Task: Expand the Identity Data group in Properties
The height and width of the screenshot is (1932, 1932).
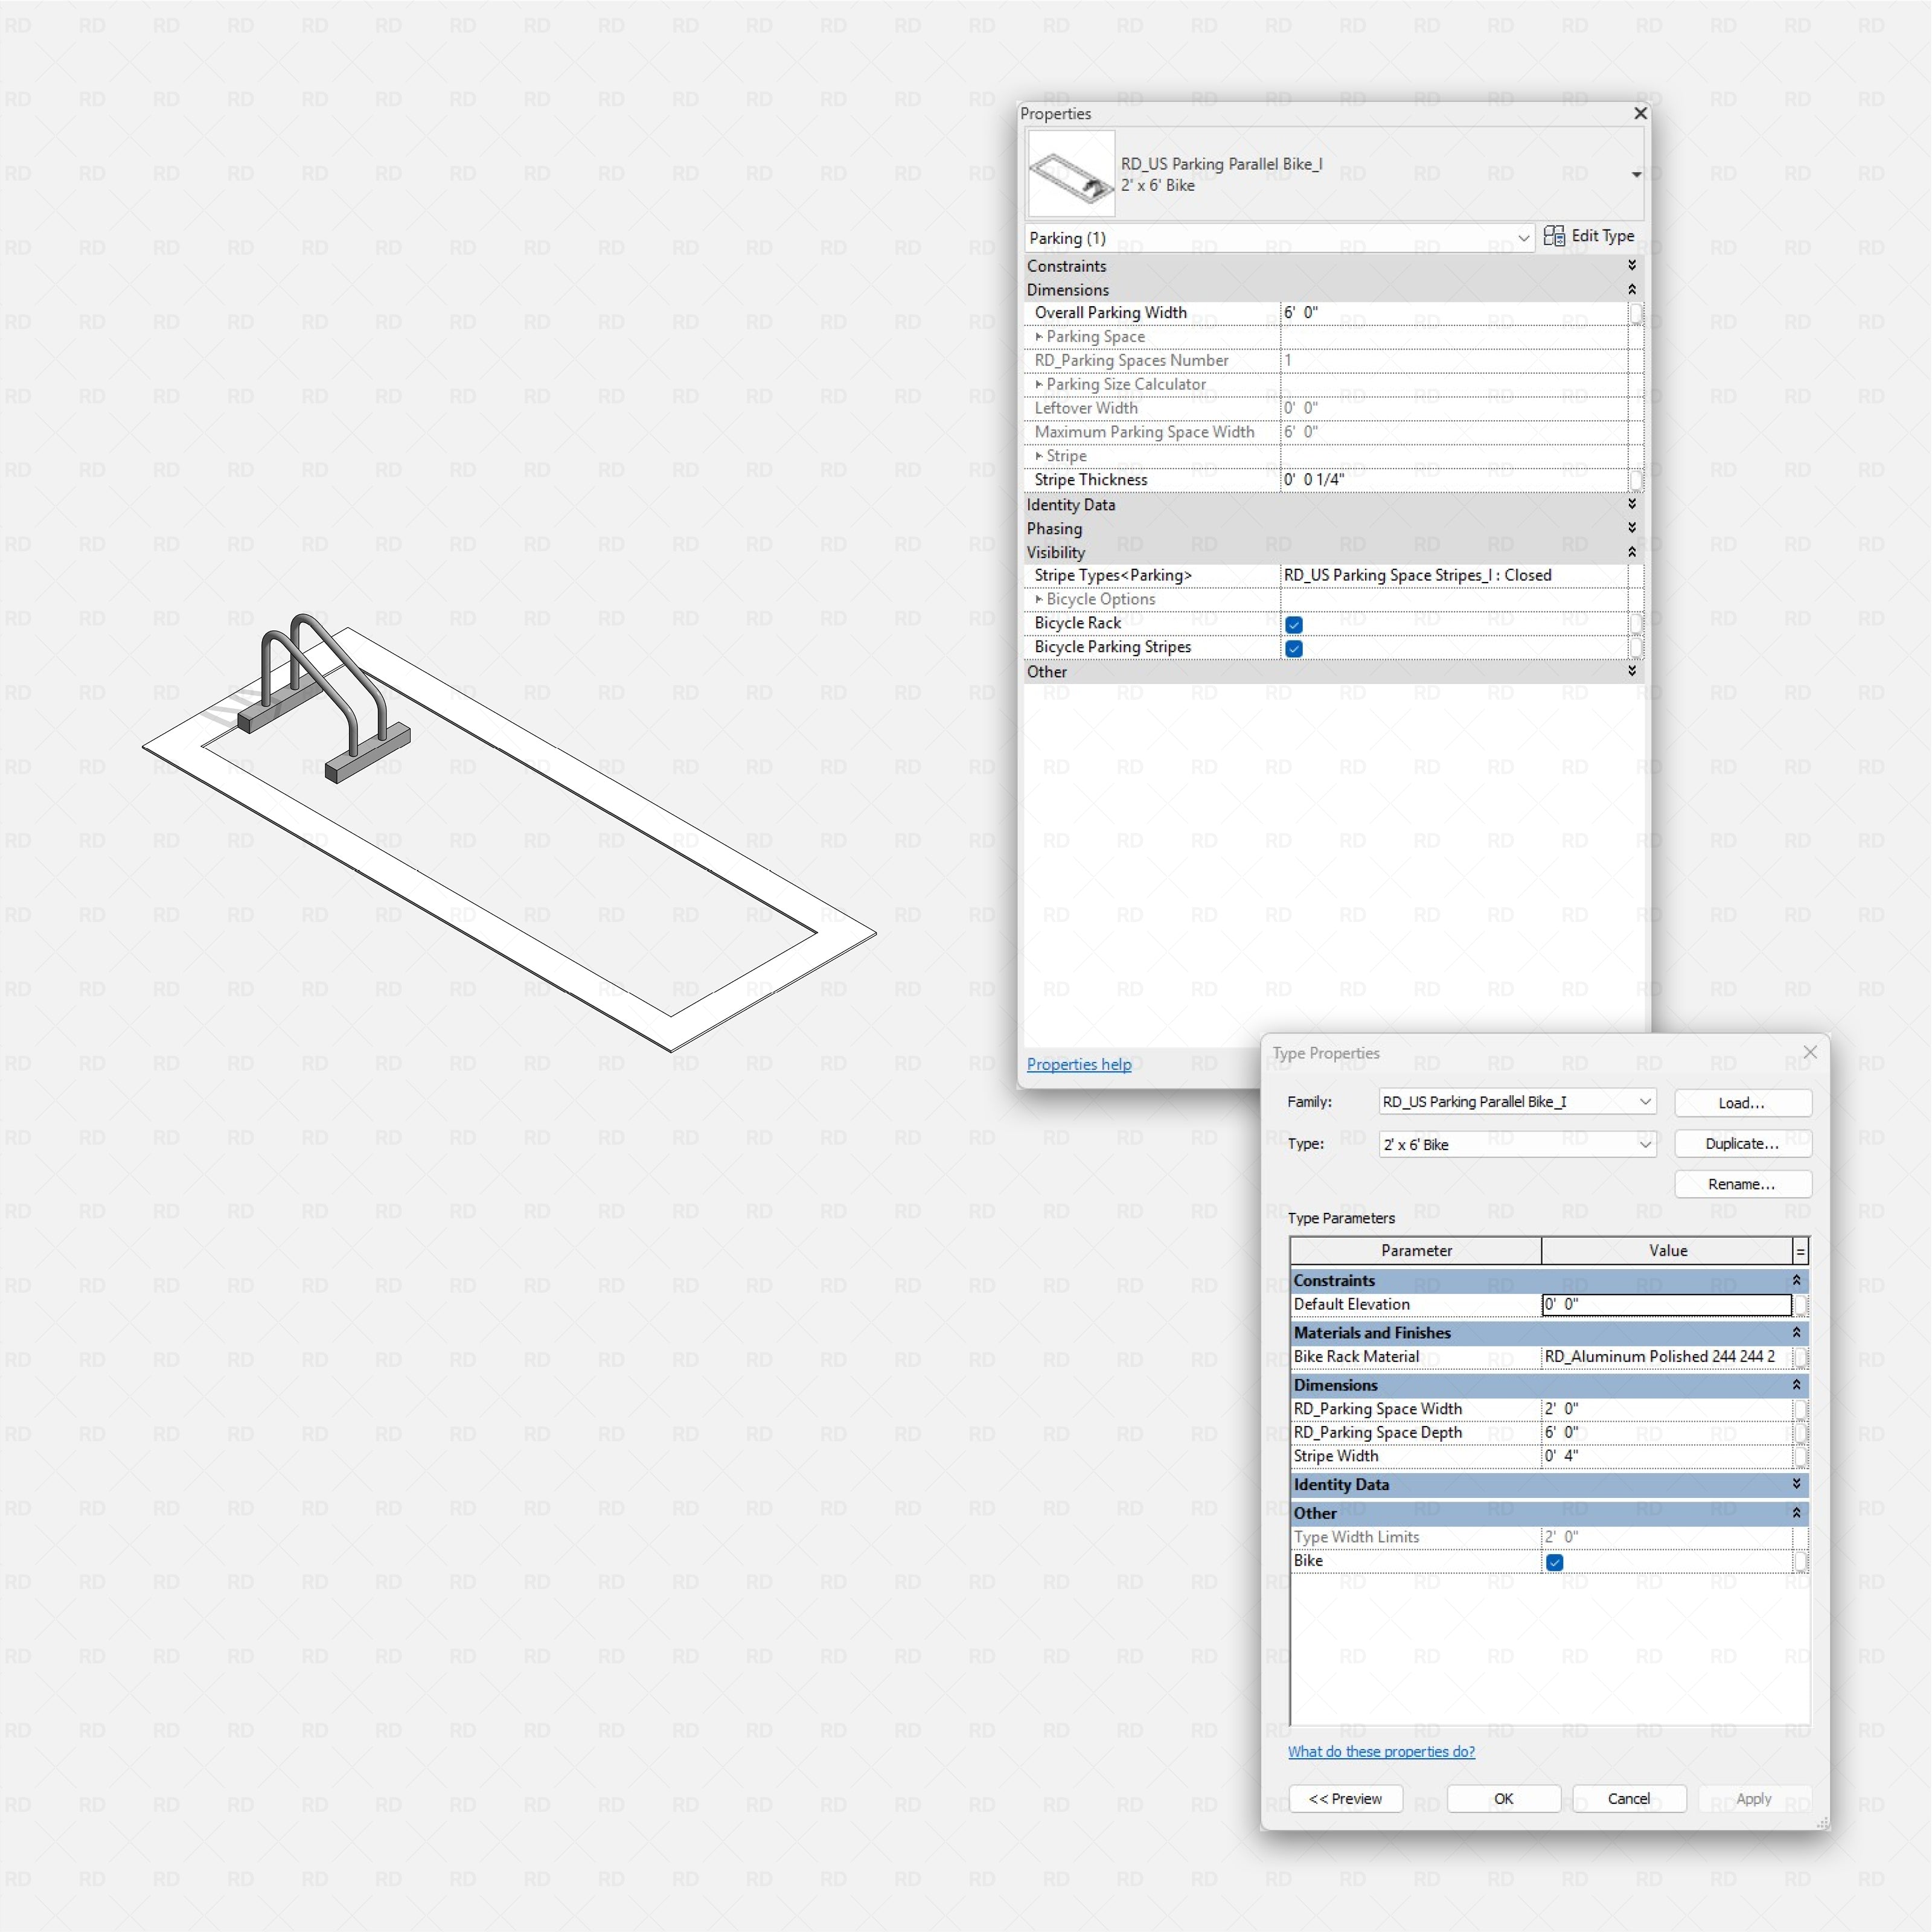Action: pyautogui.click(x=1632, y=504)
